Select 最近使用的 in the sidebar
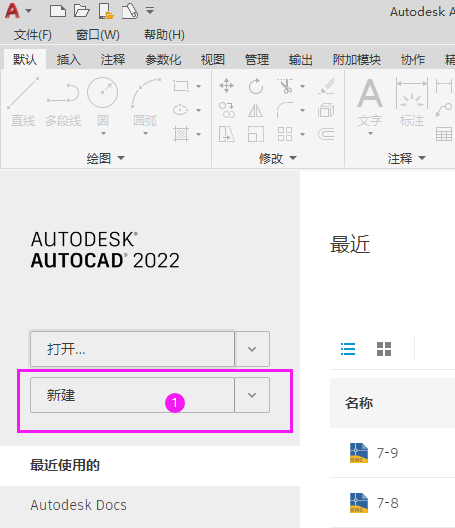 pos(150,466)
